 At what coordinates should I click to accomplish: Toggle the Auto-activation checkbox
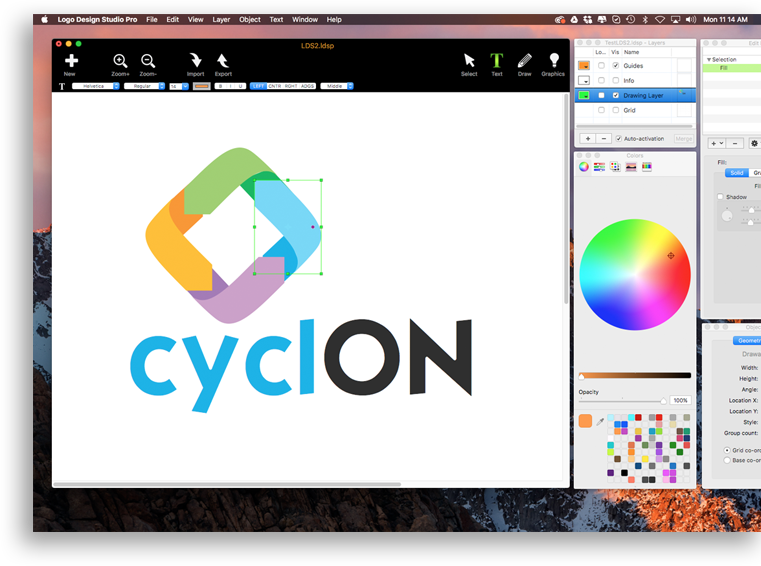coord(618,139)
